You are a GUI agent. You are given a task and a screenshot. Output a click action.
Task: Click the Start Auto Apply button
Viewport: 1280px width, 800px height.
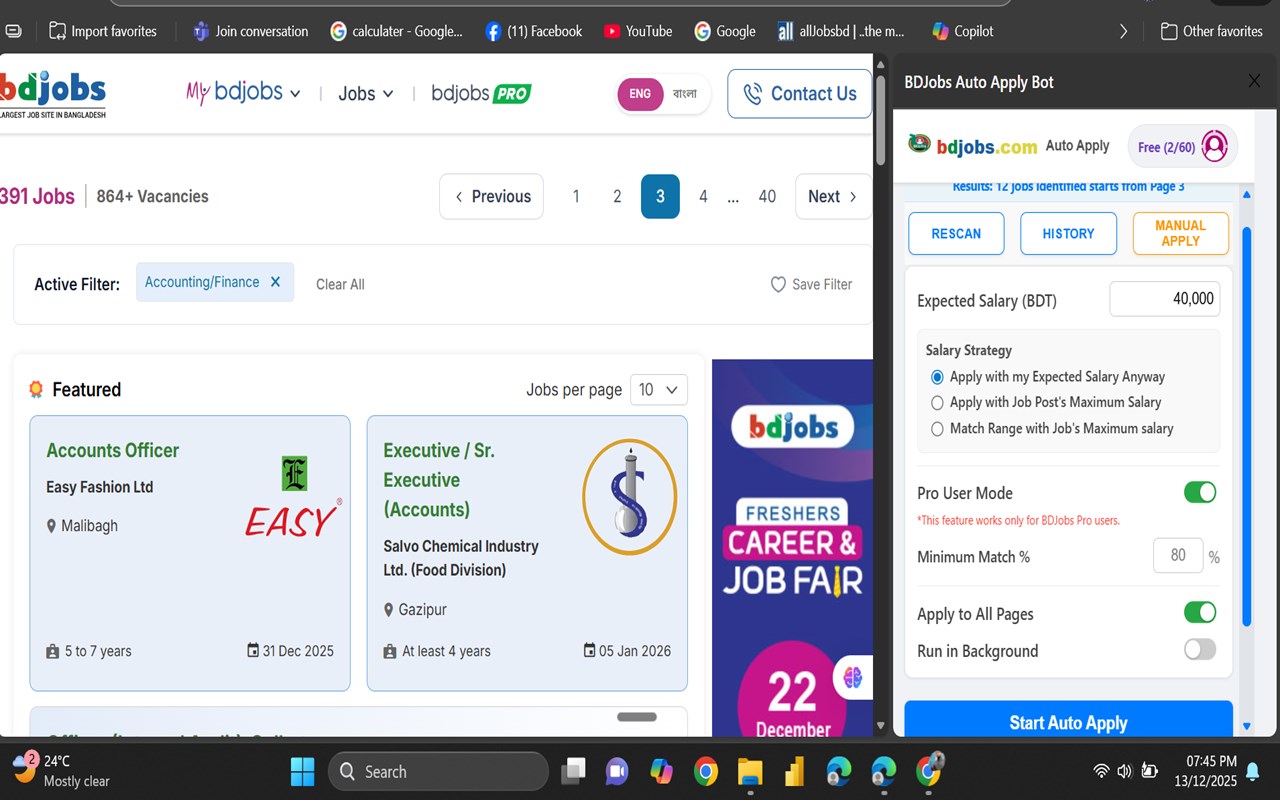click(x=1068, y=720)
